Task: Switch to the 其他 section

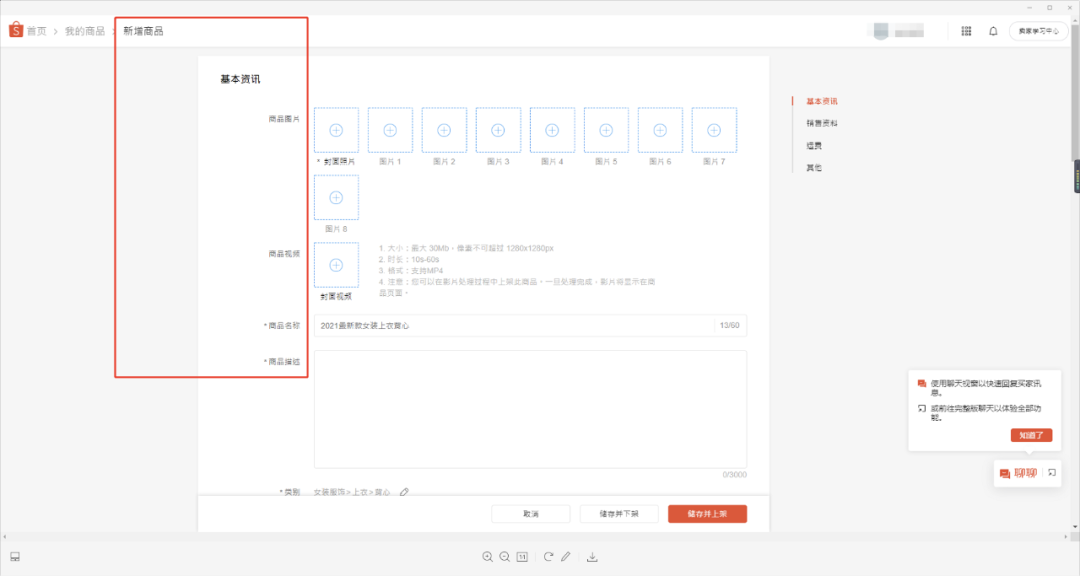Action: pyautogui.click(x=810, y=167)
